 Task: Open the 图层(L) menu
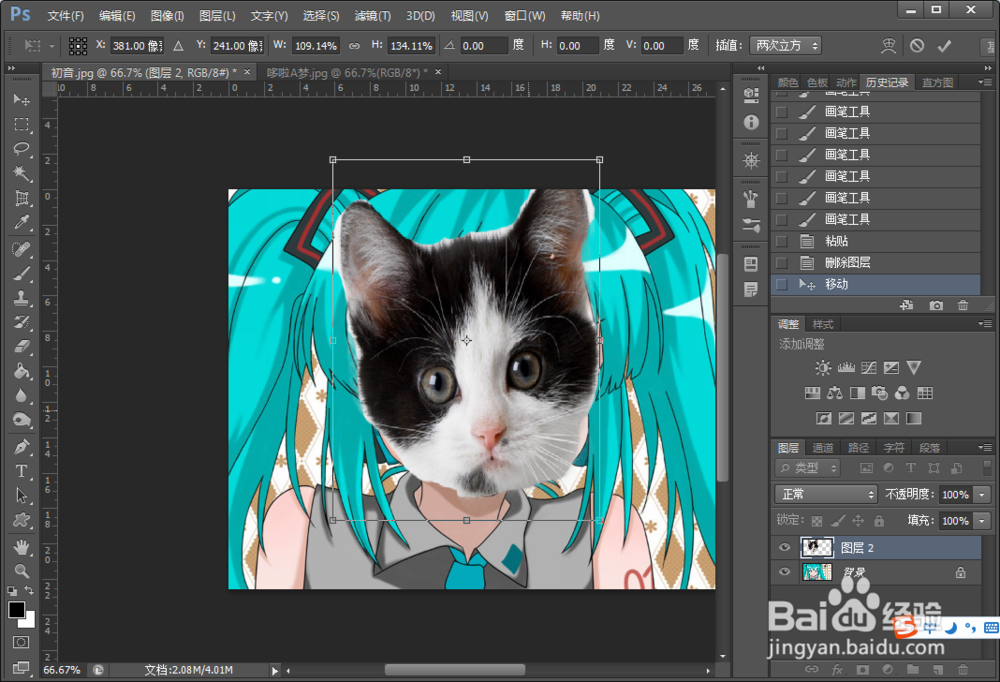click(217, 16)
